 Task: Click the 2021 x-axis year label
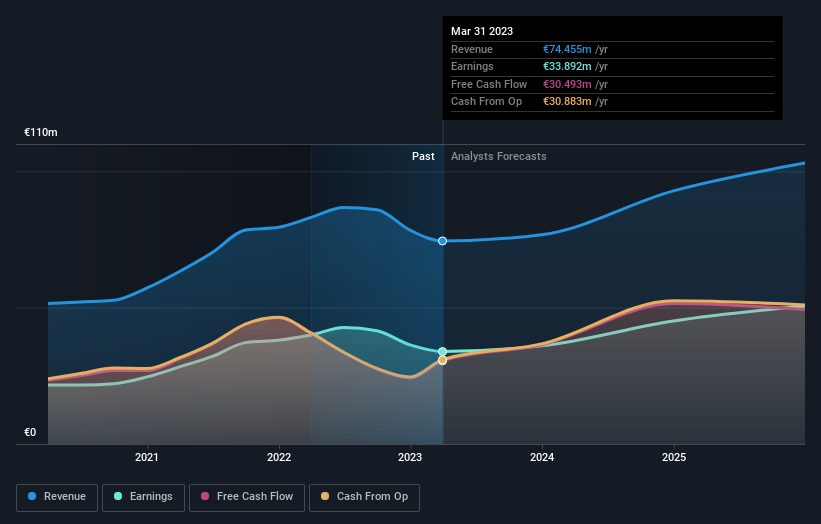pyautogui.click(x=147, y=457)
